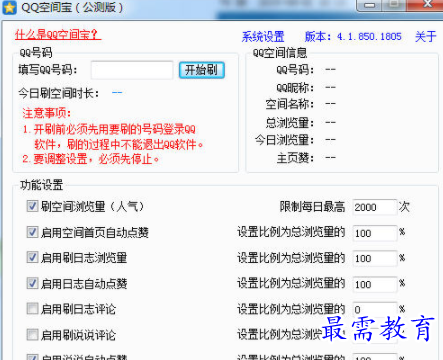Click the 总浏览量 label in QQ空间信息
443x360 pixels.
point(290,122)
